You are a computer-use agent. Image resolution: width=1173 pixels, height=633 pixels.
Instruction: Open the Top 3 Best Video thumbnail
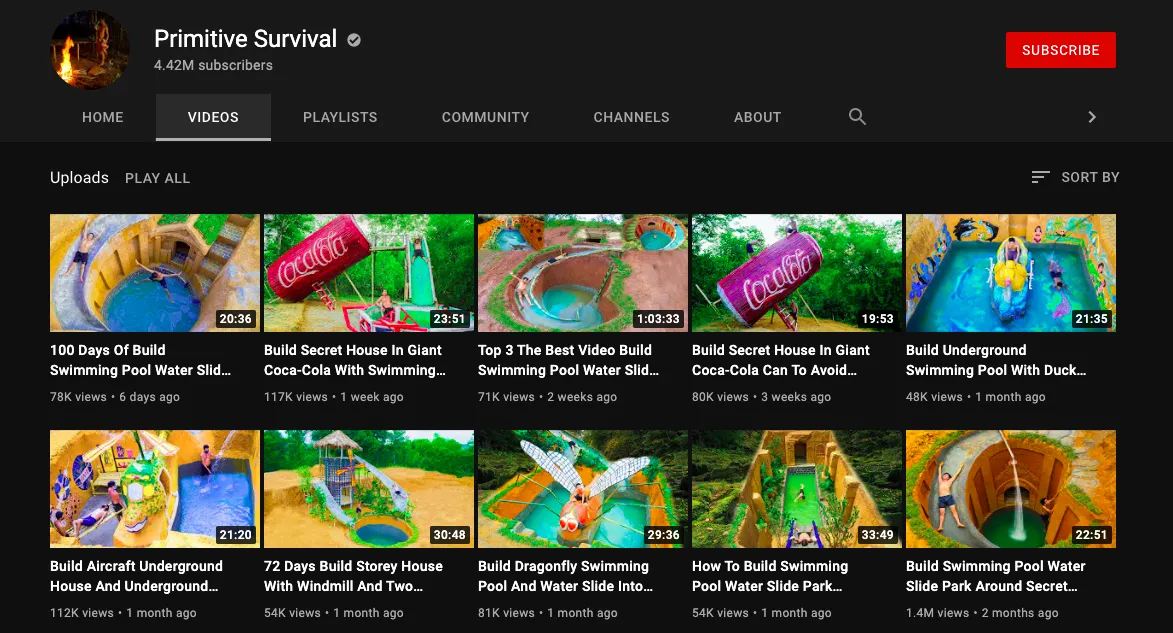point(583,273)
